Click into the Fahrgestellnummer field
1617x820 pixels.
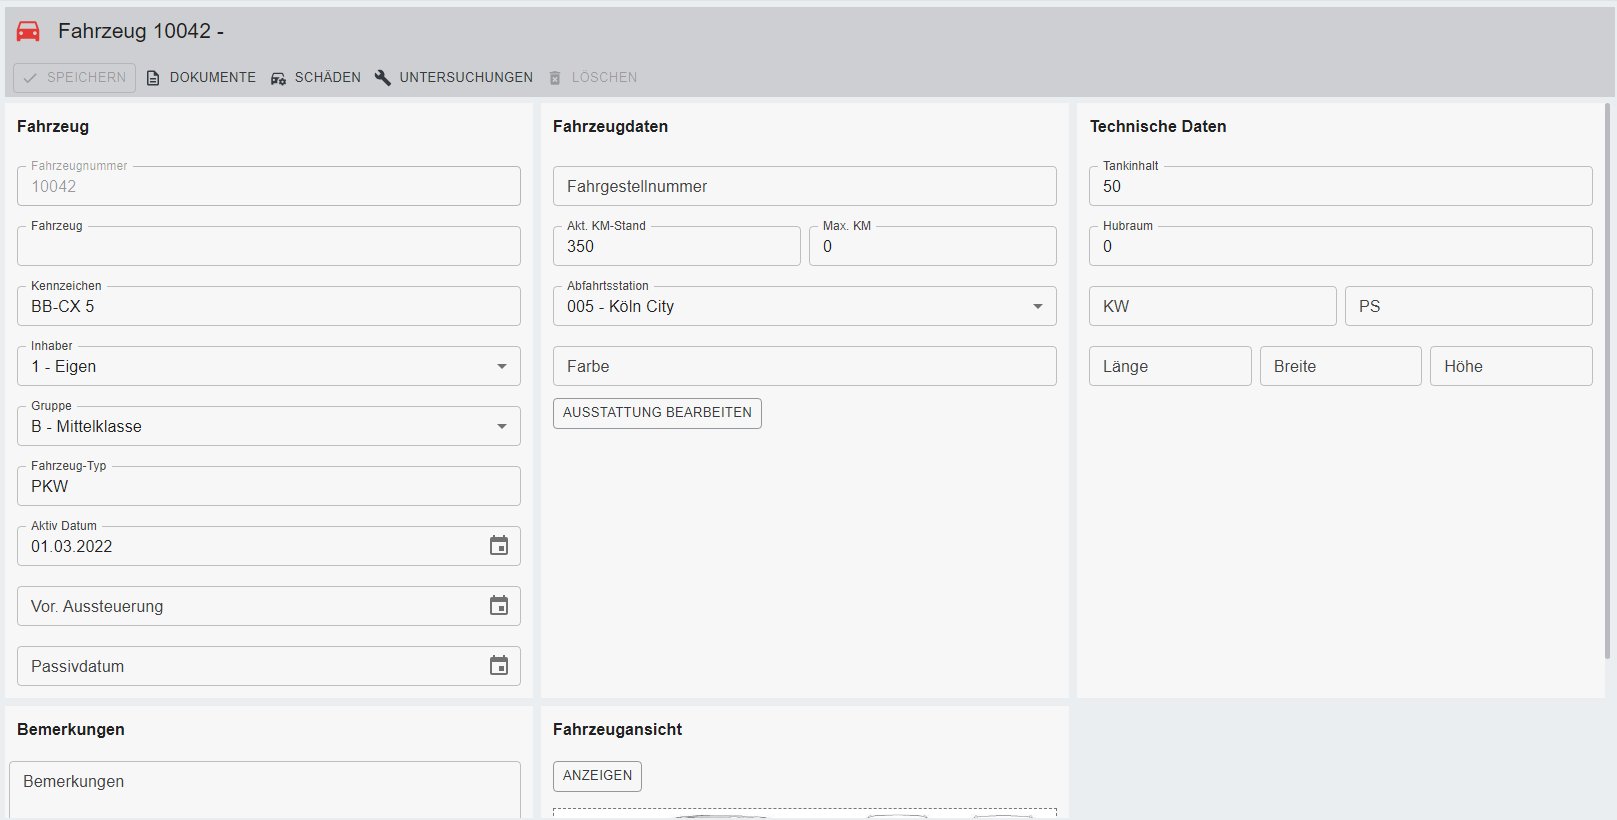point(804,187)
